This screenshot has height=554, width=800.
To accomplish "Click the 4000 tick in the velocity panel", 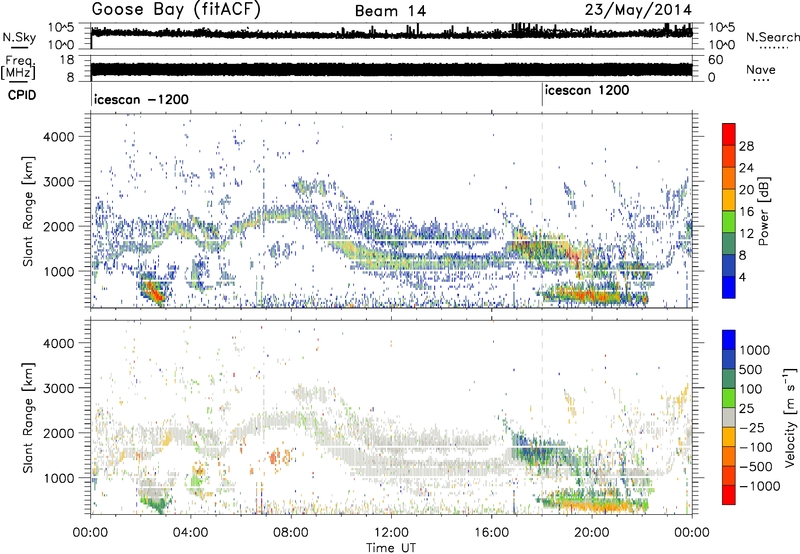I will pyautogui.click(x=58, y=343).
